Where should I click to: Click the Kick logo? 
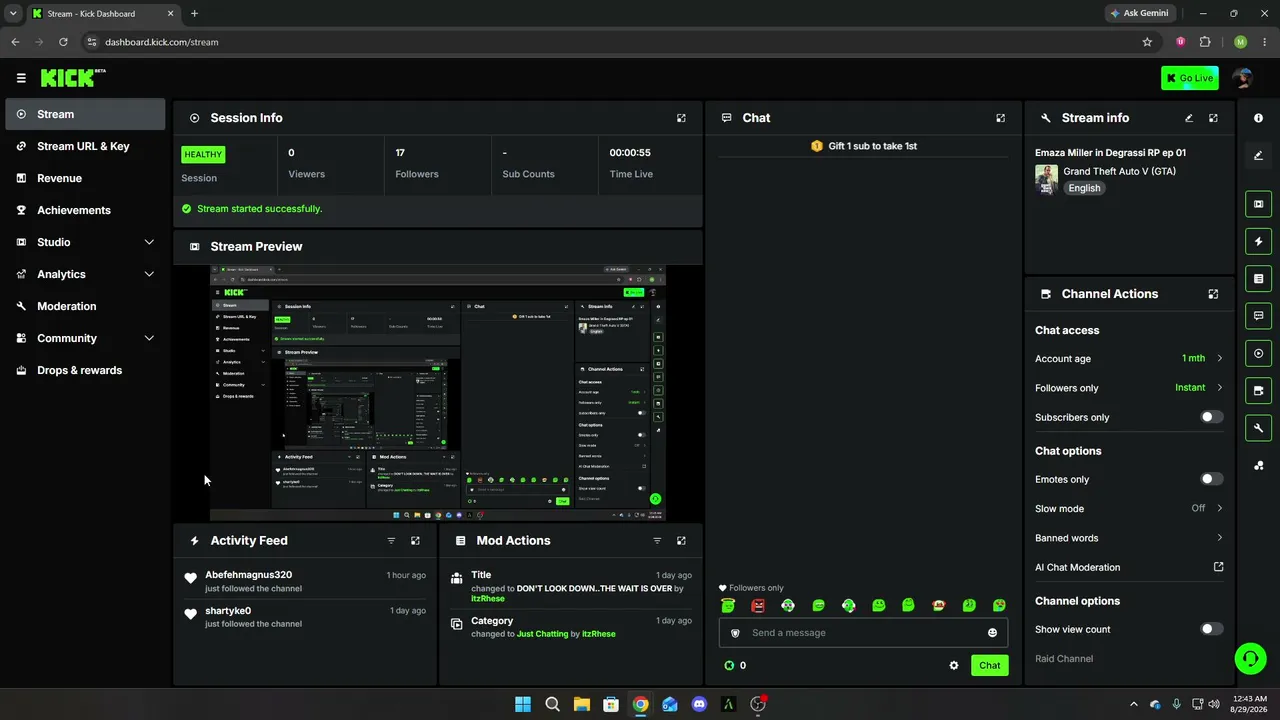pyautogui.click(x=73, y=78)
